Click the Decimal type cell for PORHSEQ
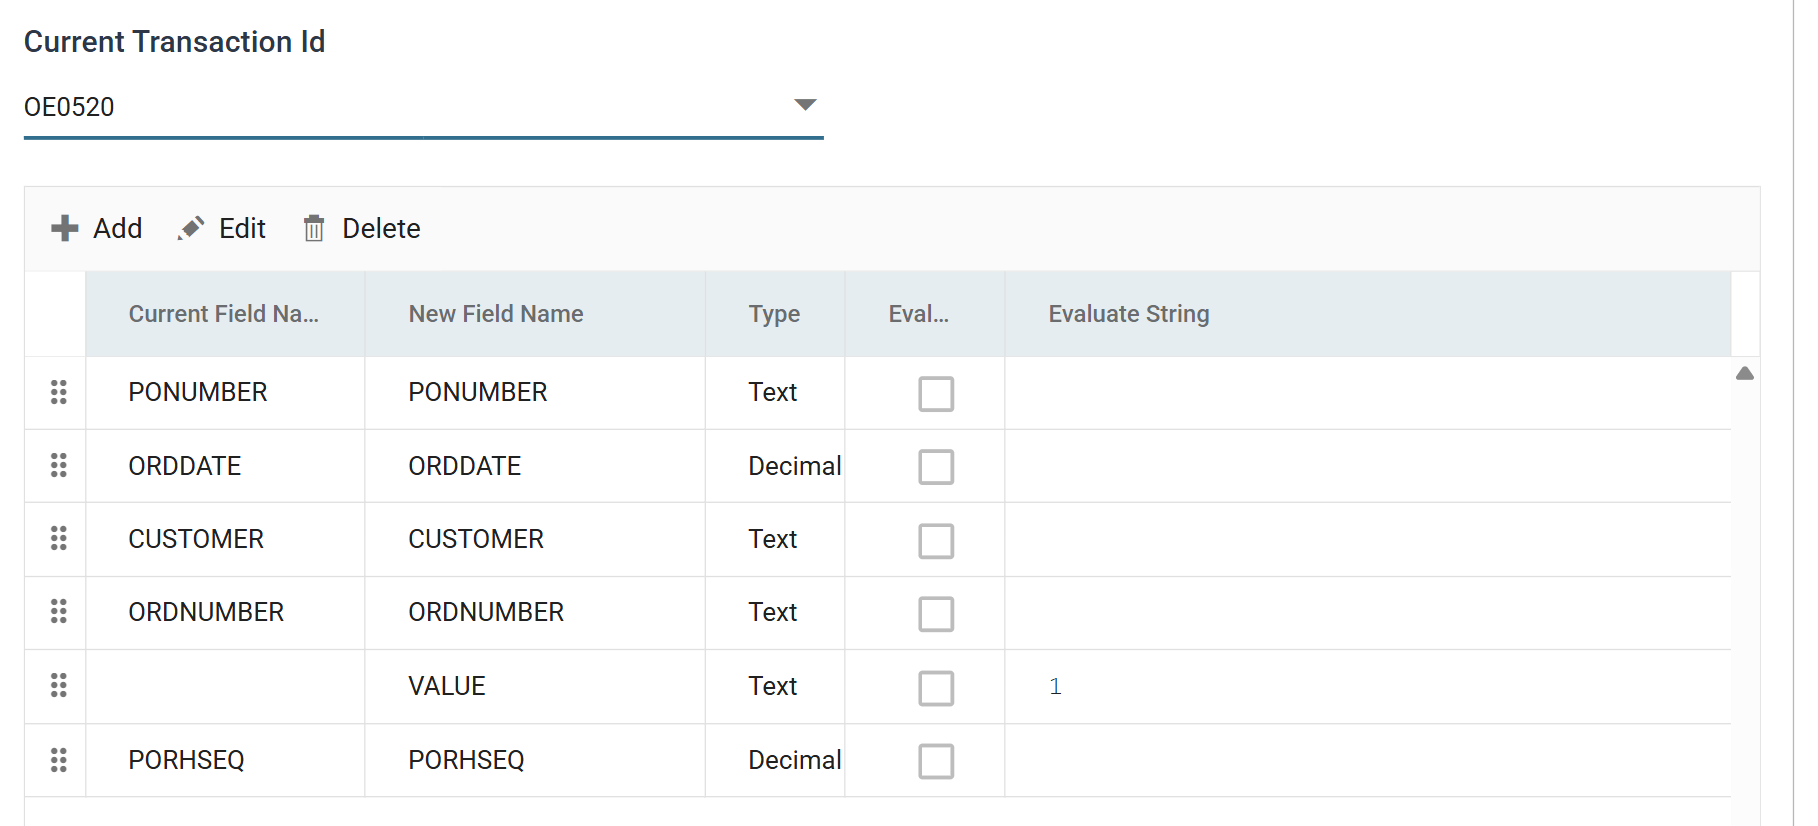 click(x=775, y=760)
